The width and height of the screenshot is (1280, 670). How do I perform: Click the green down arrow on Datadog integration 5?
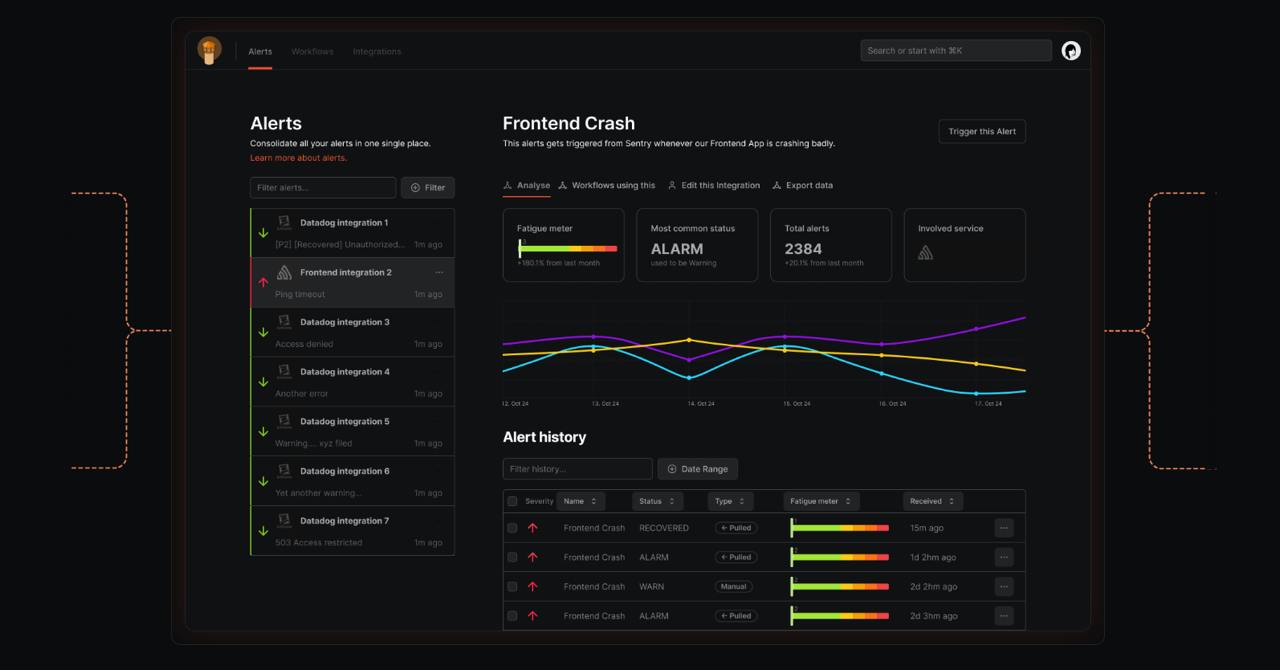[263, 432]
